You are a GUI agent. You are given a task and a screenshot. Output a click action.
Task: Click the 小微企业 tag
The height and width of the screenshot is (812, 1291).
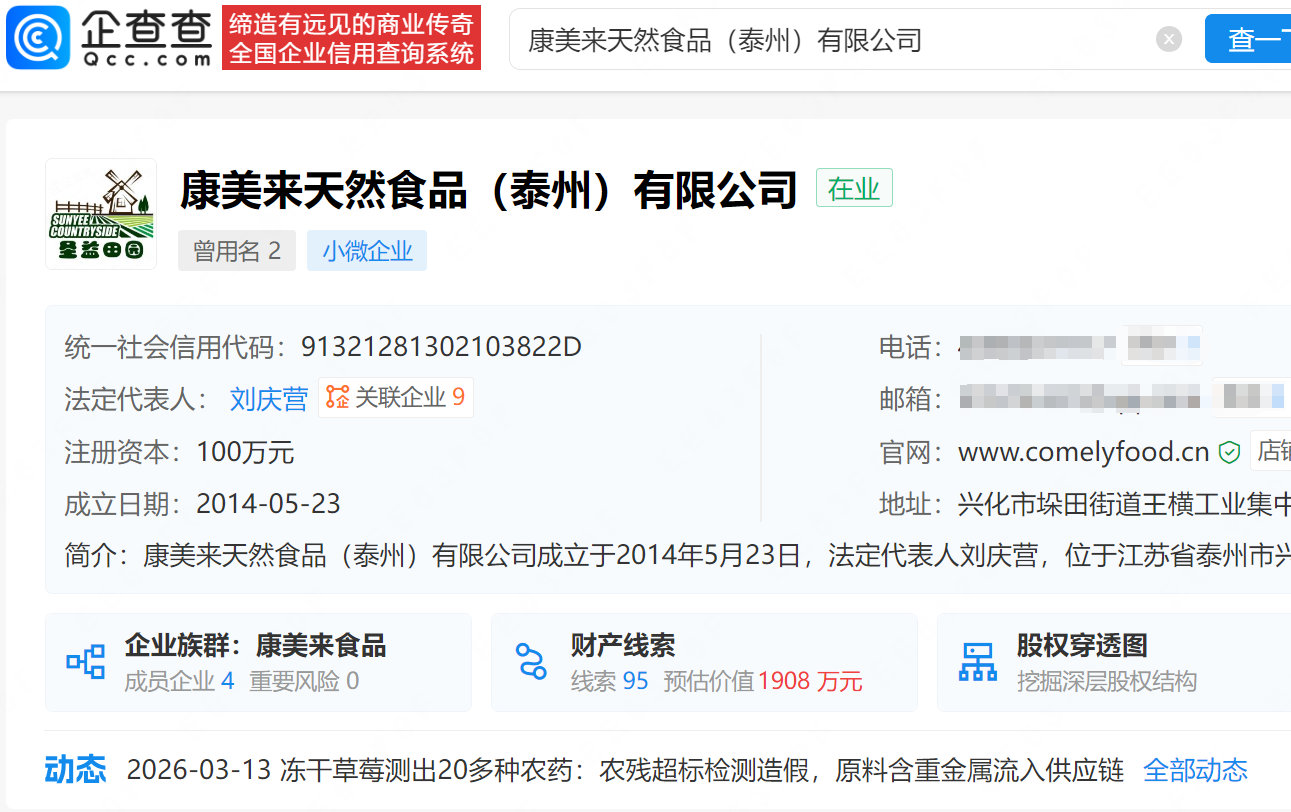pos(367,251)
